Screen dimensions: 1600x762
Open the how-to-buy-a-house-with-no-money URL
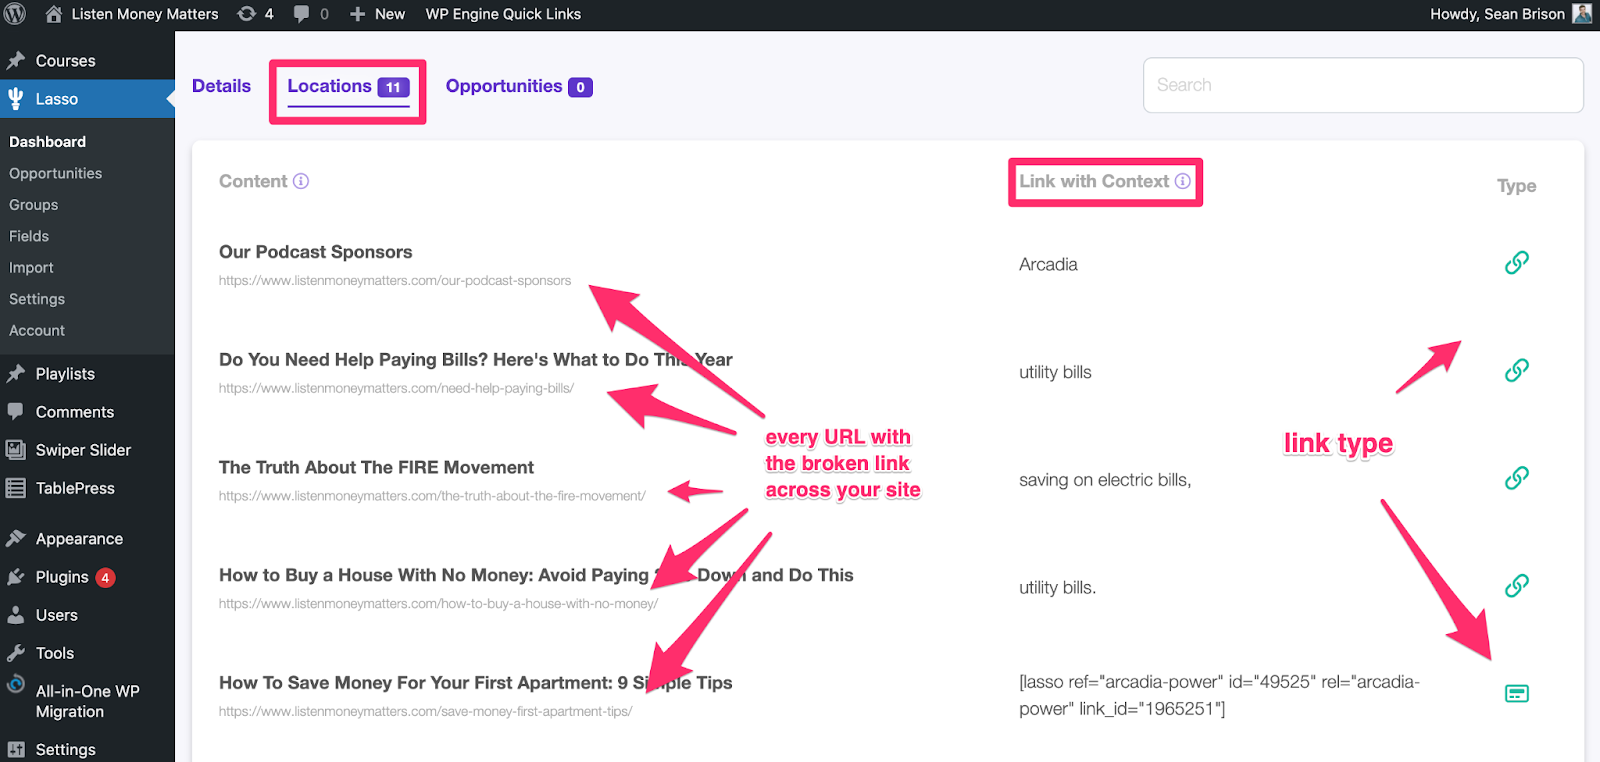click(x=438, y=604)
